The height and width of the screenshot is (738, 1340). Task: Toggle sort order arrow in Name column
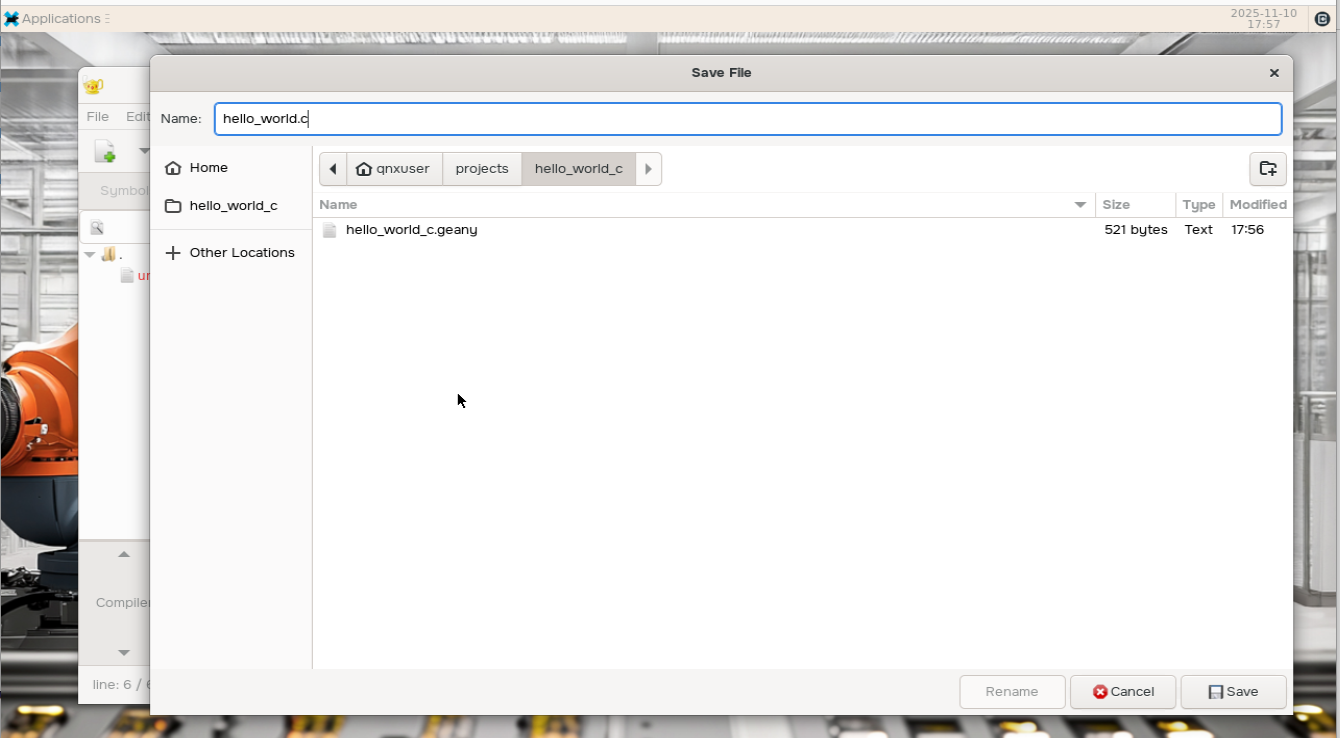tap(1080, 205)
